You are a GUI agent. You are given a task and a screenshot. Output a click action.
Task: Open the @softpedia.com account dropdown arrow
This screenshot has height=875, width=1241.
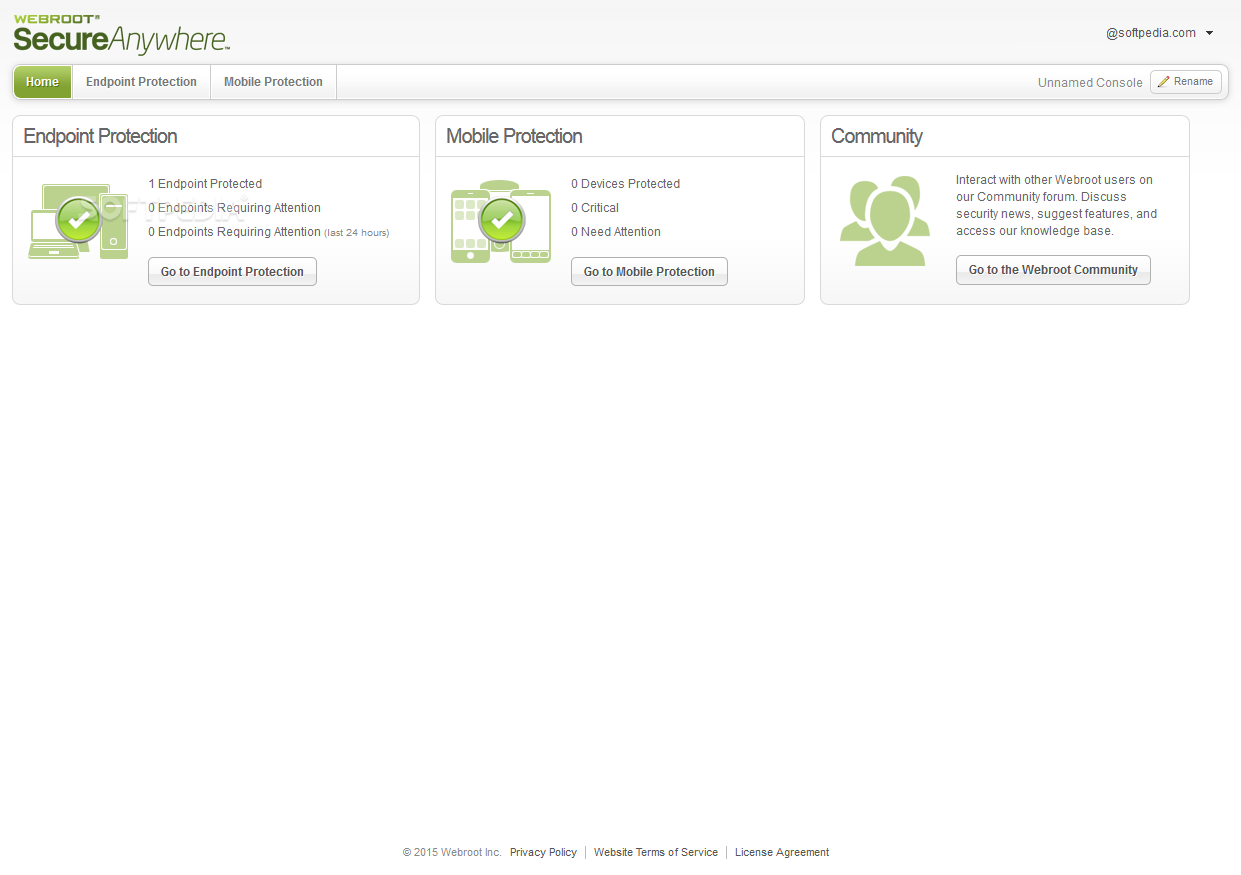click(1209, 33)
